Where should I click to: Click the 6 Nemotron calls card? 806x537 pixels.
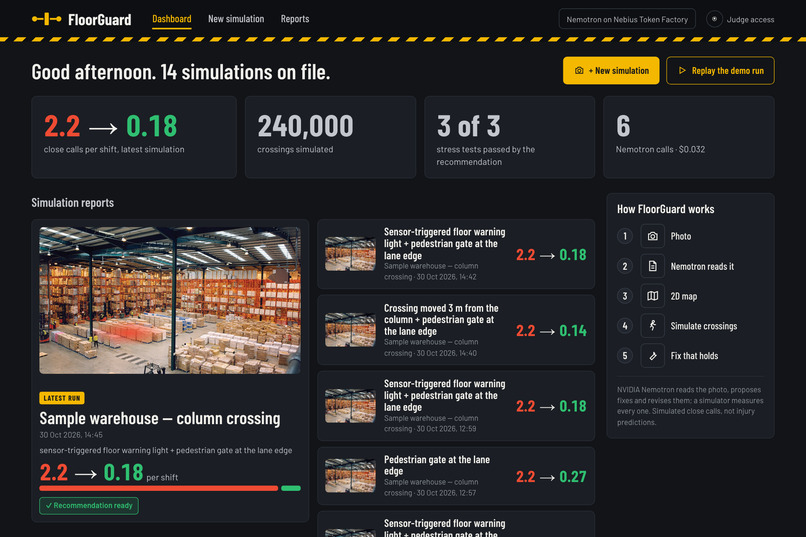689,137
